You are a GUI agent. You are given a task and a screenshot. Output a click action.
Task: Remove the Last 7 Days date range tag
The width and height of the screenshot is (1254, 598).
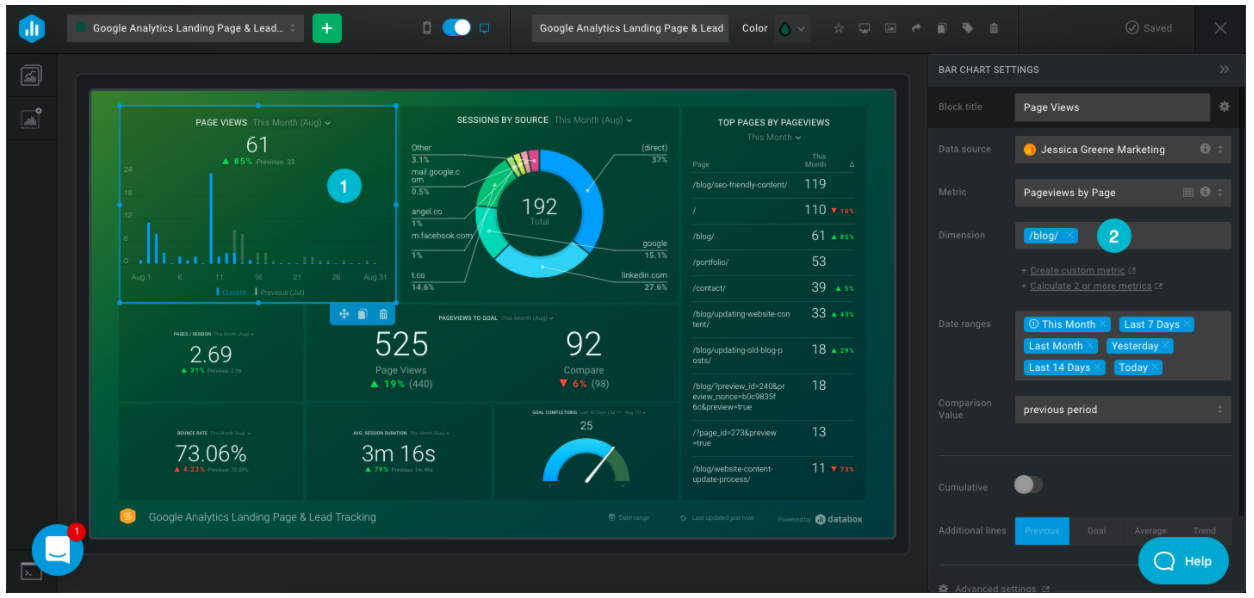pyautogui.click(x=1187, y=324)
